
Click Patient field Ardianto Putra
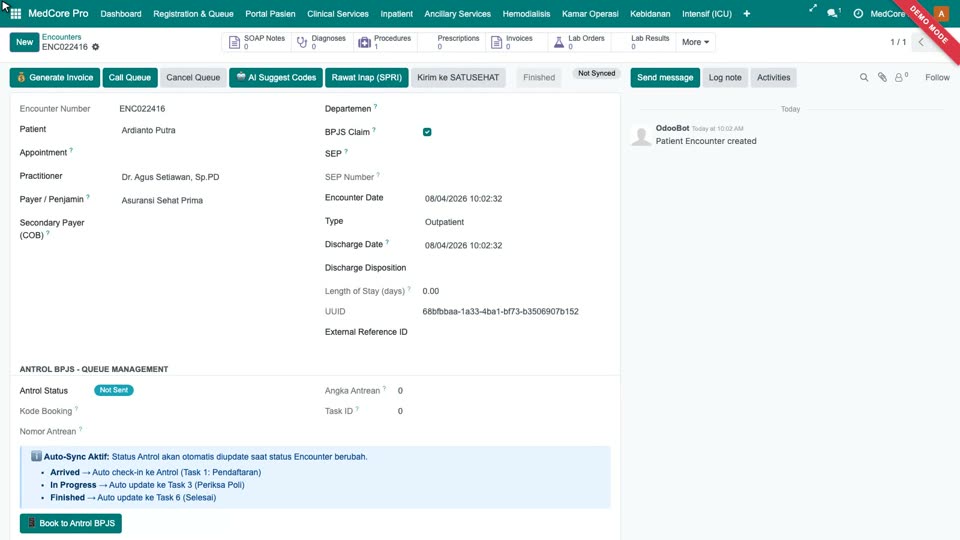[x=148, y=130]
